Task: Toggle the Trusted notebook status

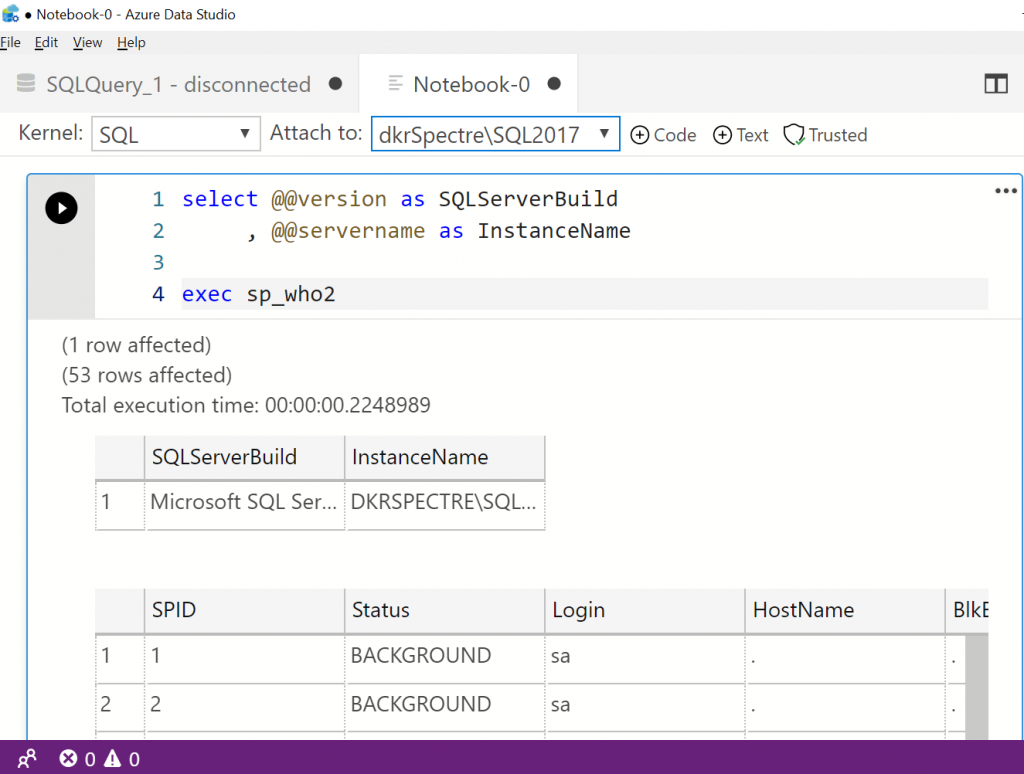Action: pyautogui.click(x=825, y=135)
